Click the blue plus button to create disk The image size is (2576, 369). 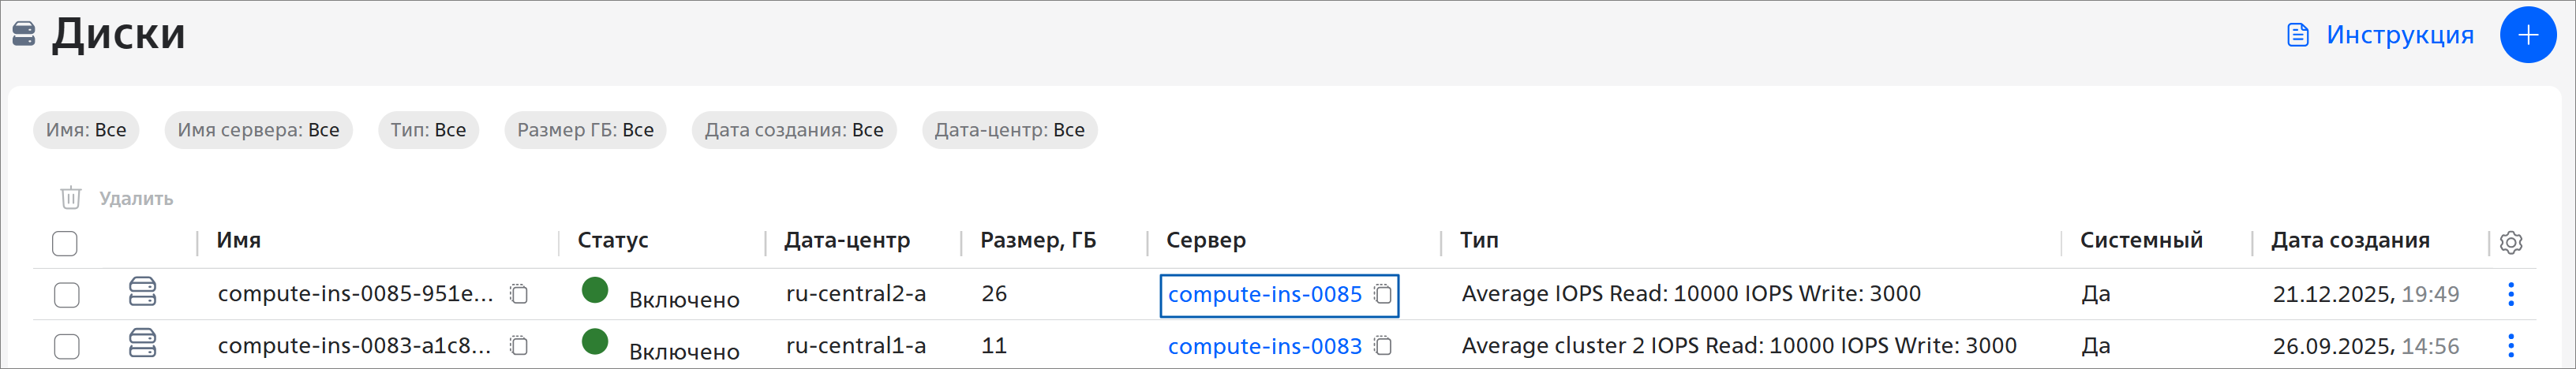(x=2527, y=35)
